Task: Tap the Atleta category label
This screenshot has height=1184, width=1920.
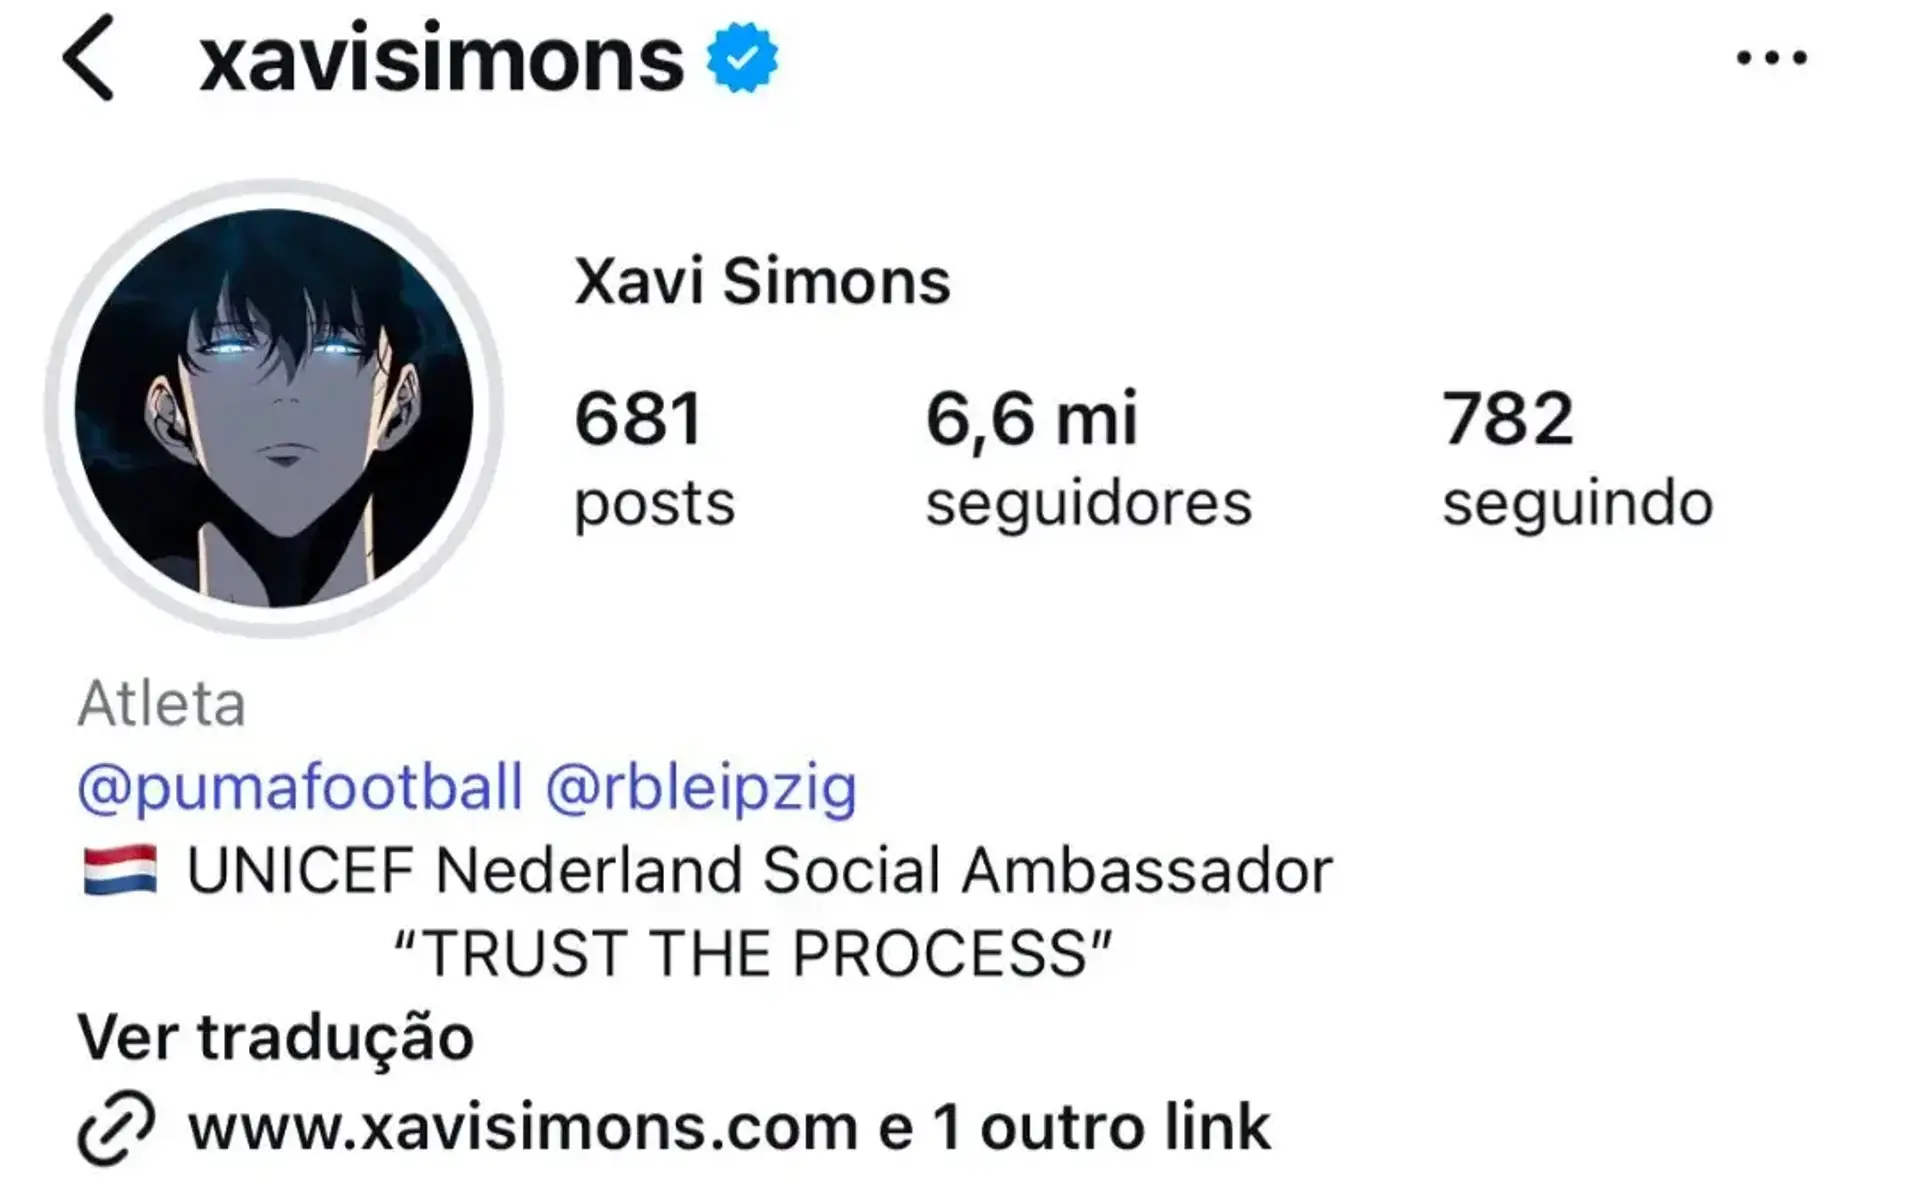Action: 162,704
